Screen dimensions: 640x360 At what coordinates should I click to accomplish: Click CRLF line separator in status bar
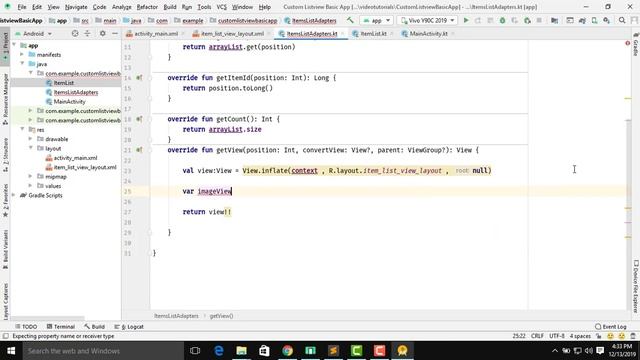[537, 336]
